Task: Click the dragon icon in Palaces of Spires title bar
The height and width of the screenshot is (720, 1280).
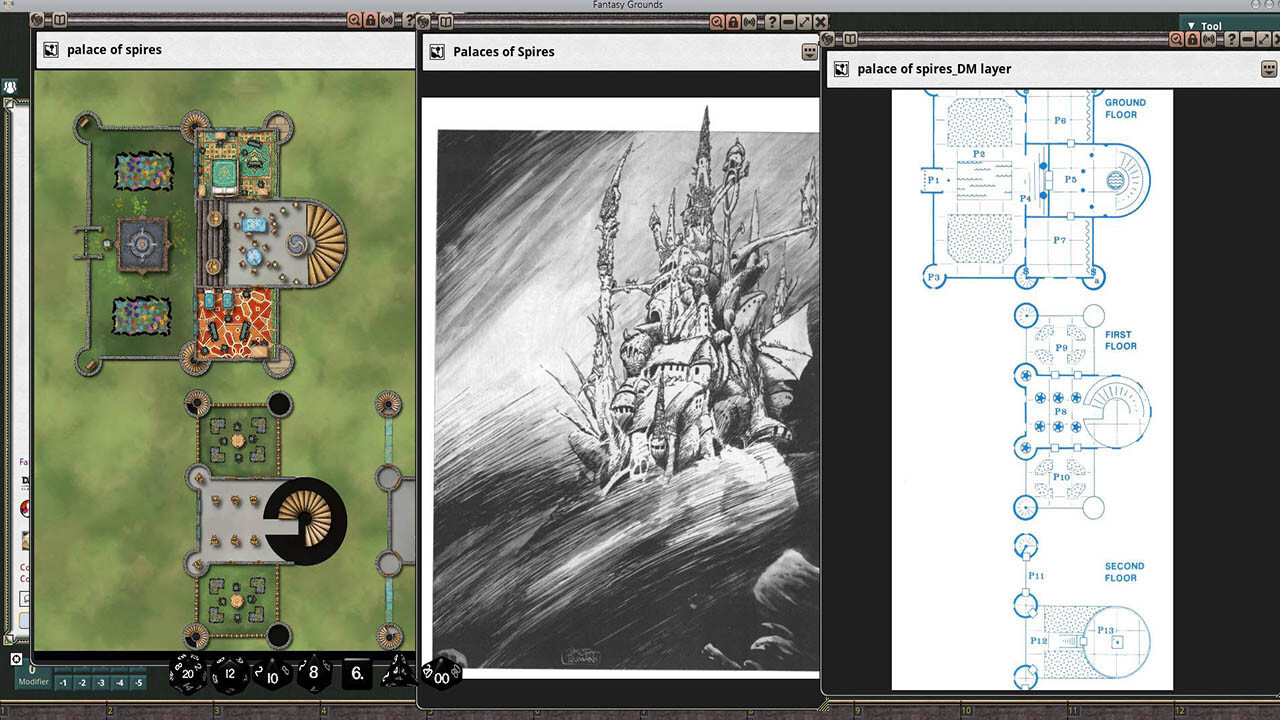Action: click(x=423, y=21)
